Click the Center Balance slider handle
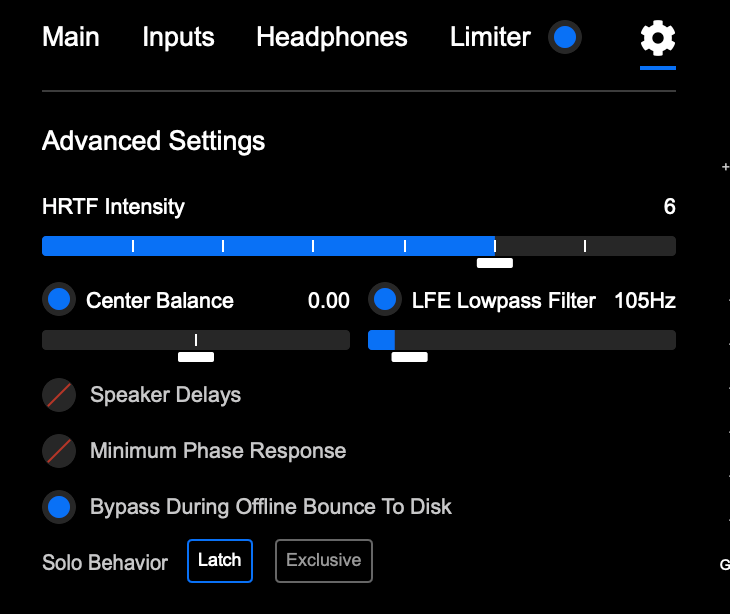The width and height of the screenshot is (730, 614). (x=196, y=357)
